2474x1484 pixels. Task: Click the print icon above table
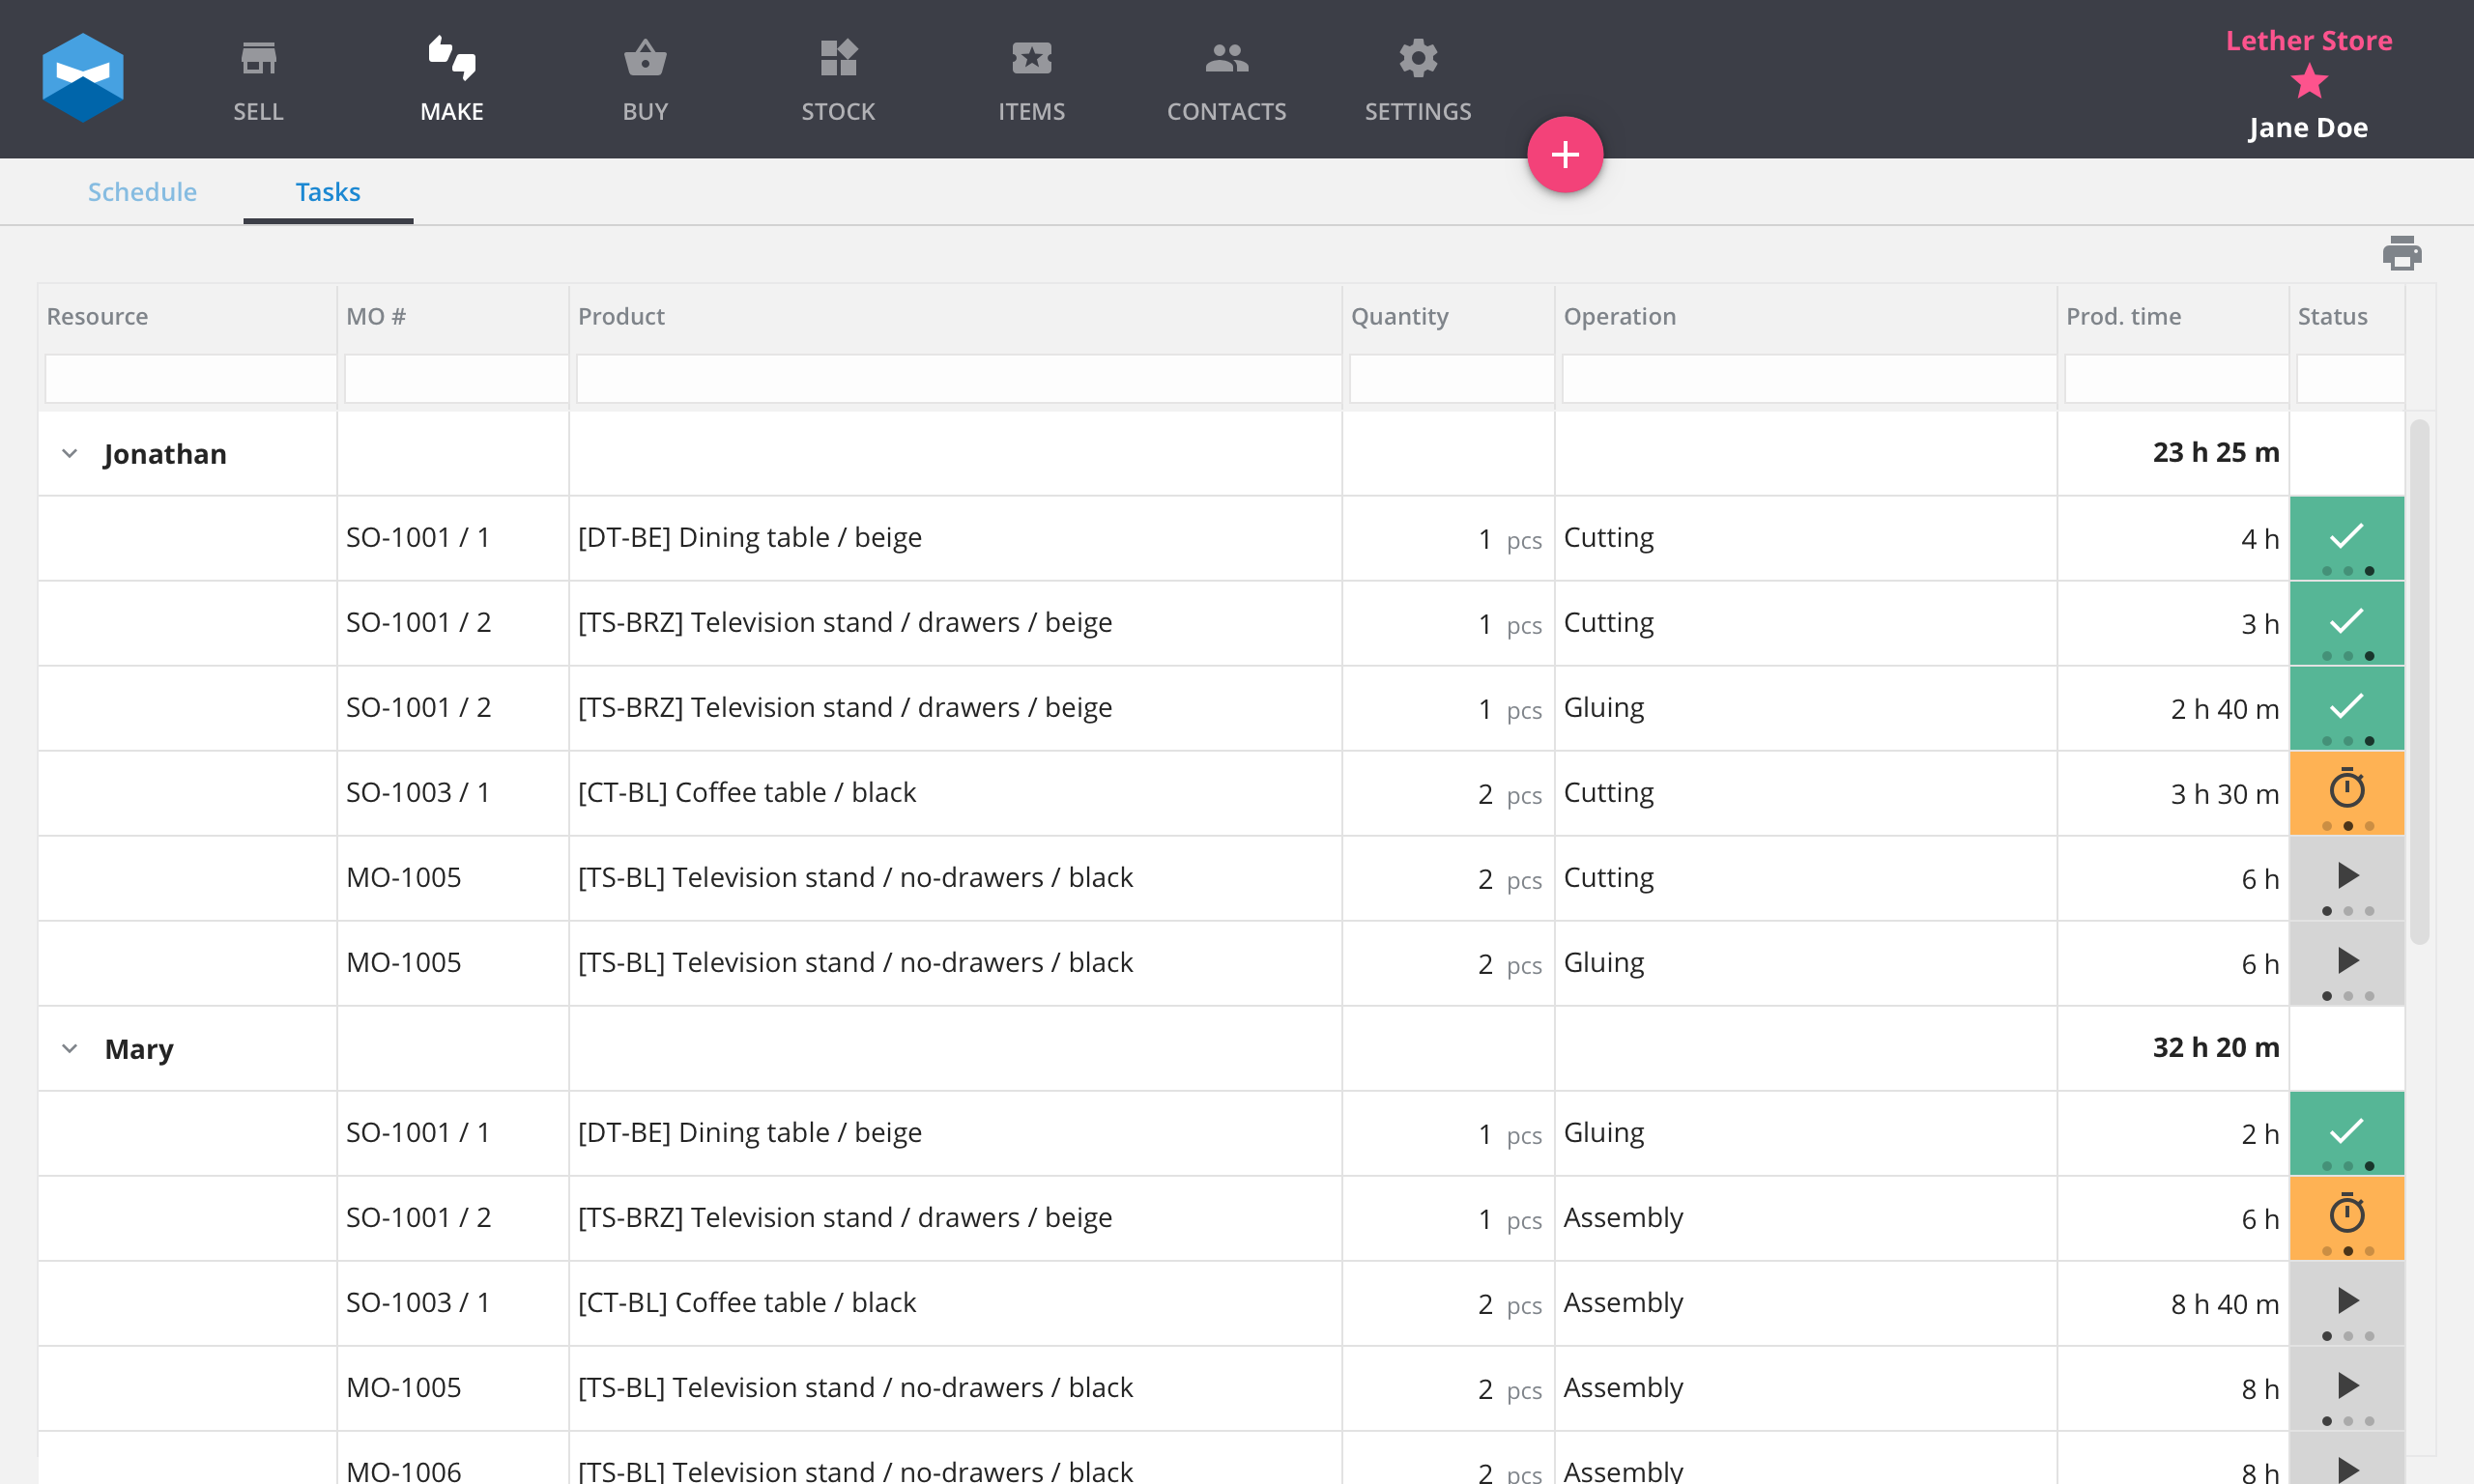[x=2401, y=254]
